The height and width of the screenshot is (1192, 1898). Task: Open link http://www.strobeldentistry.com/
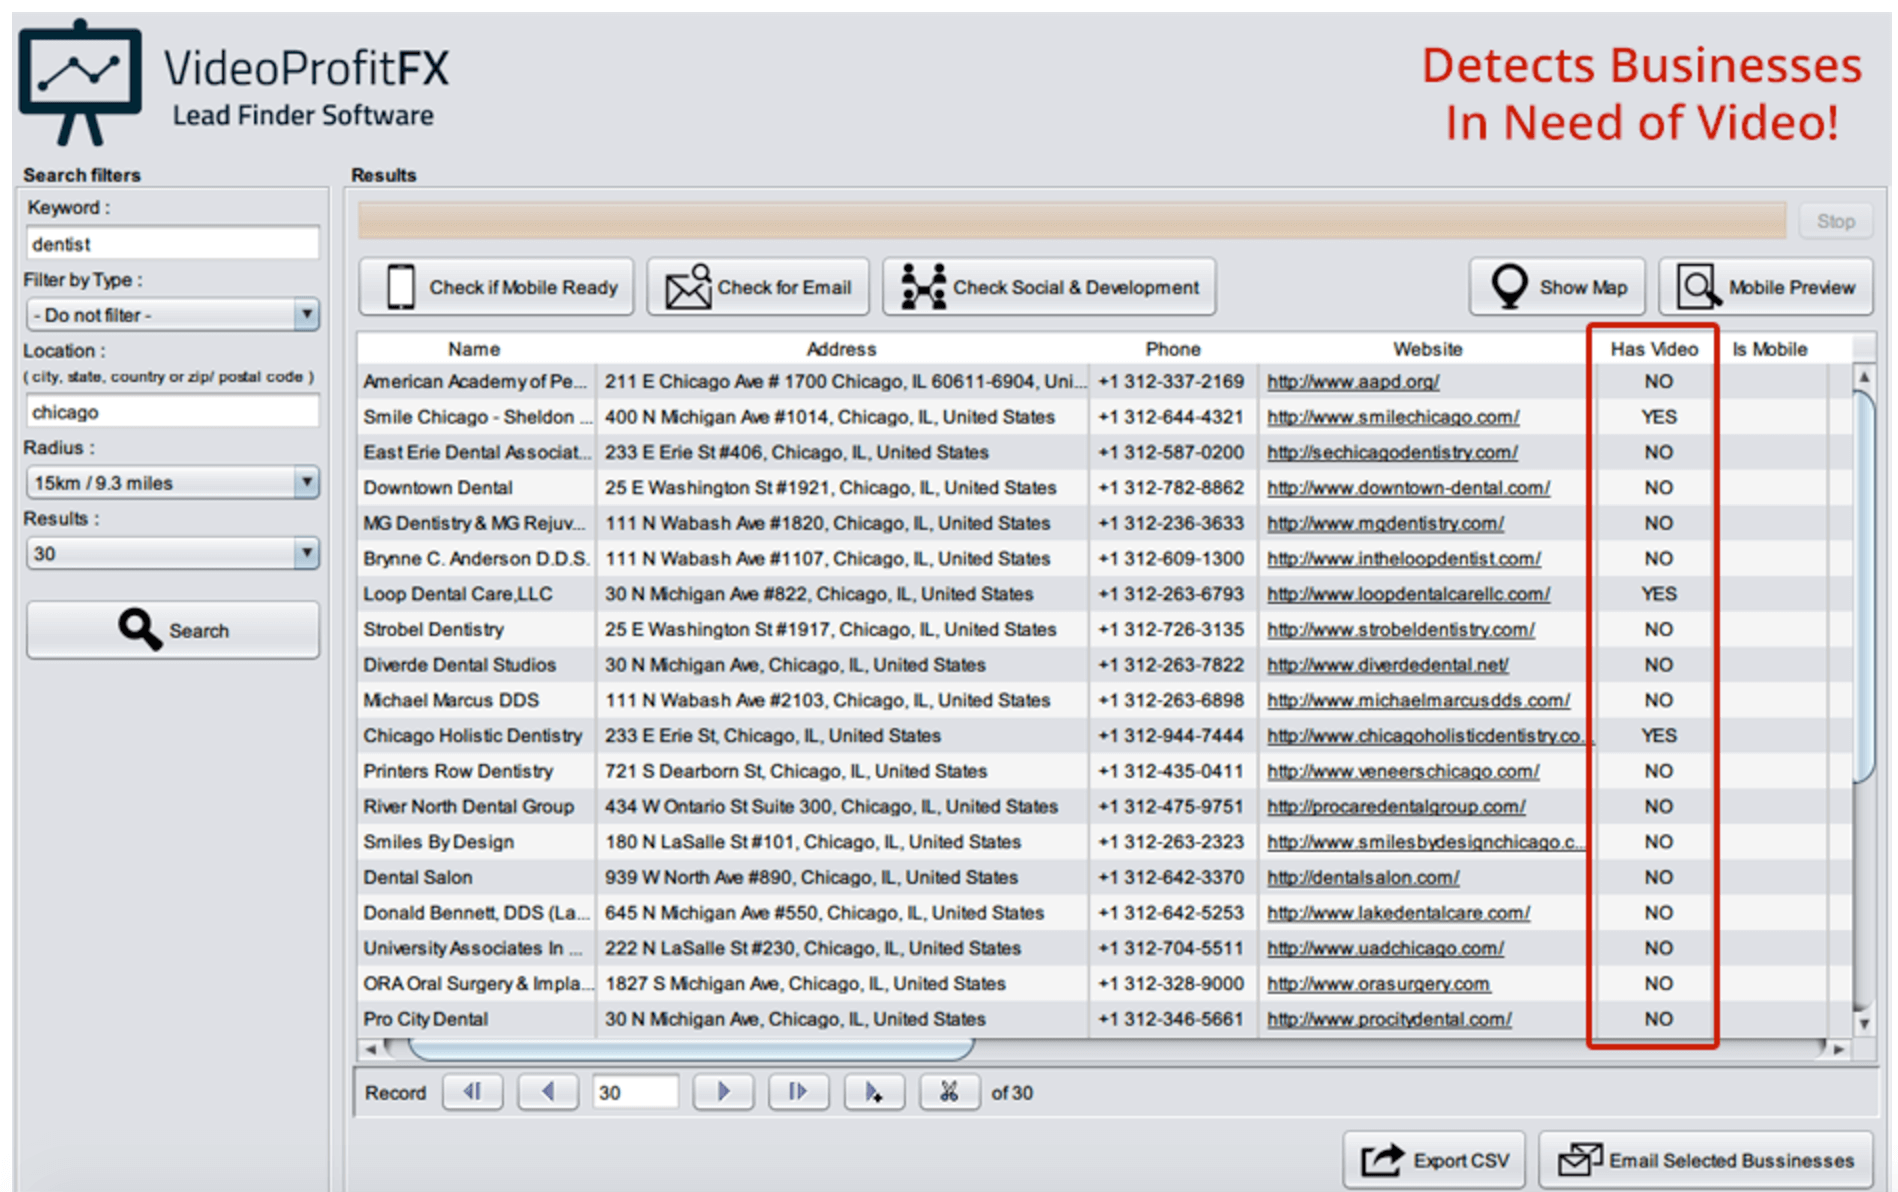click(1401, 630)
